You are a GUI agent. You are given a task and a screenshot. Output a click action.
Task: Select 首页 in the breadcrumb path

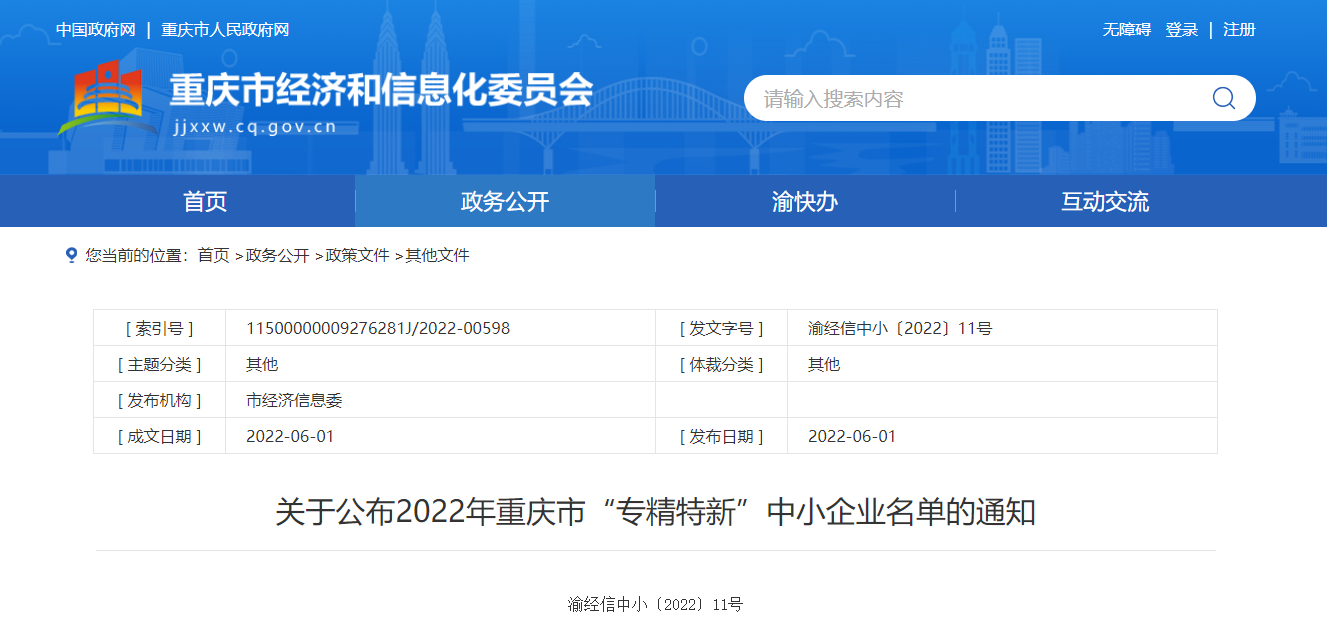pos(213,255)
